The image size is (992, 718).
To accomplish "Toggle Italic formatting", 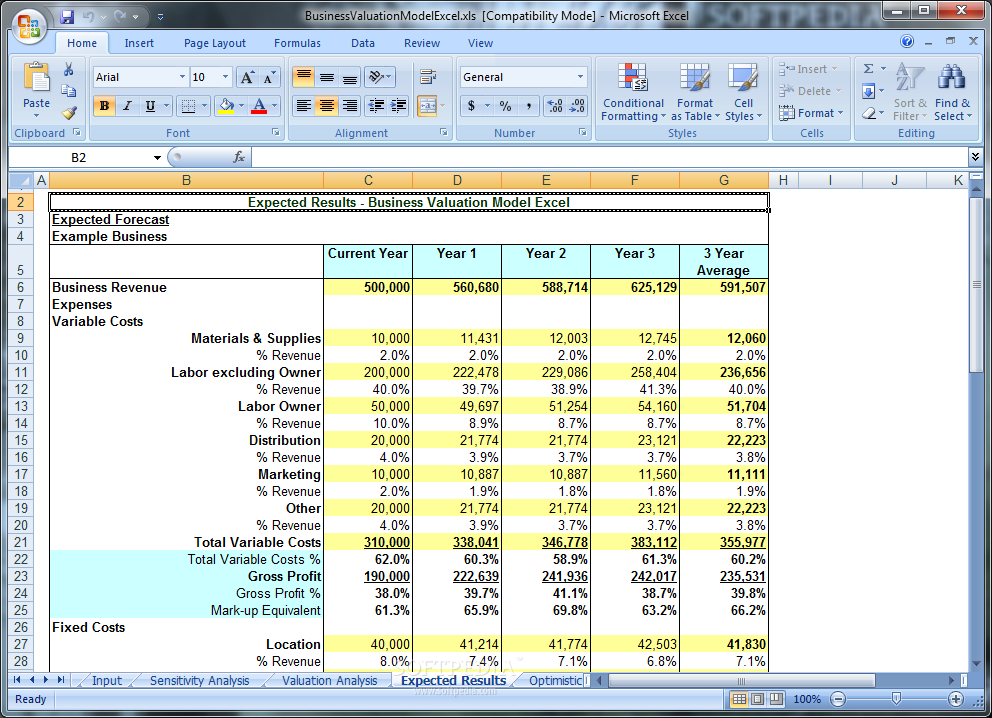I will tap(127, 106).
